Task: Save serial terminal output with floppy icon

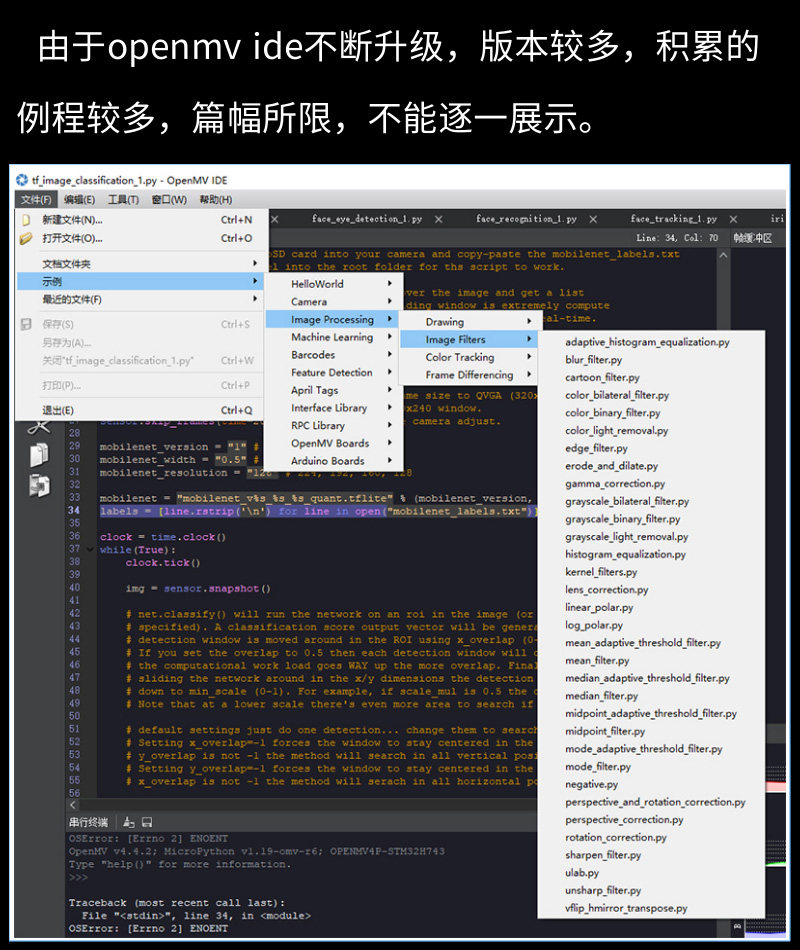Action: pyautogui.click(x=147, y=822)
